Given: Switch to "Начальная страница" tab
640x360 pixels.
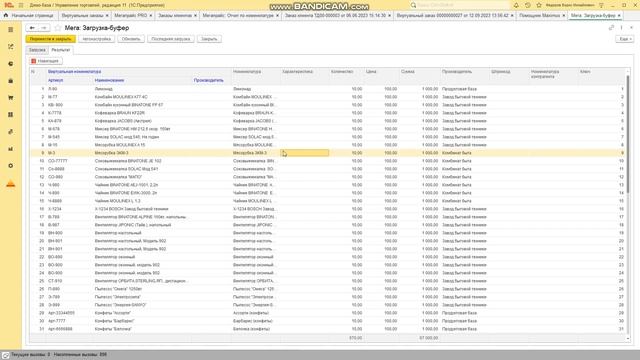Looking at the screenshot, I should [x=32, y=16].
